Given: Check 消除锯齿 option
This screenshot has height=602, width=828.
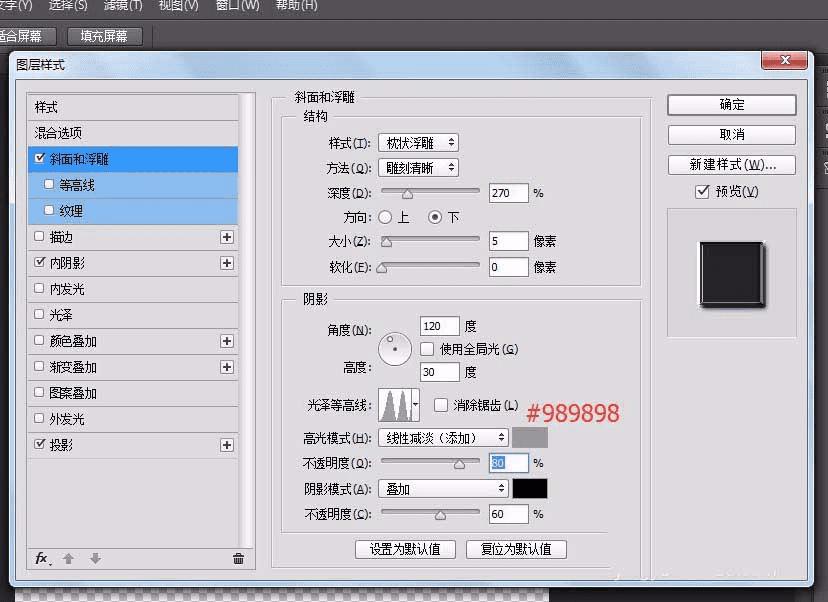Looking at the screenshot, I should tap(440, 405).
